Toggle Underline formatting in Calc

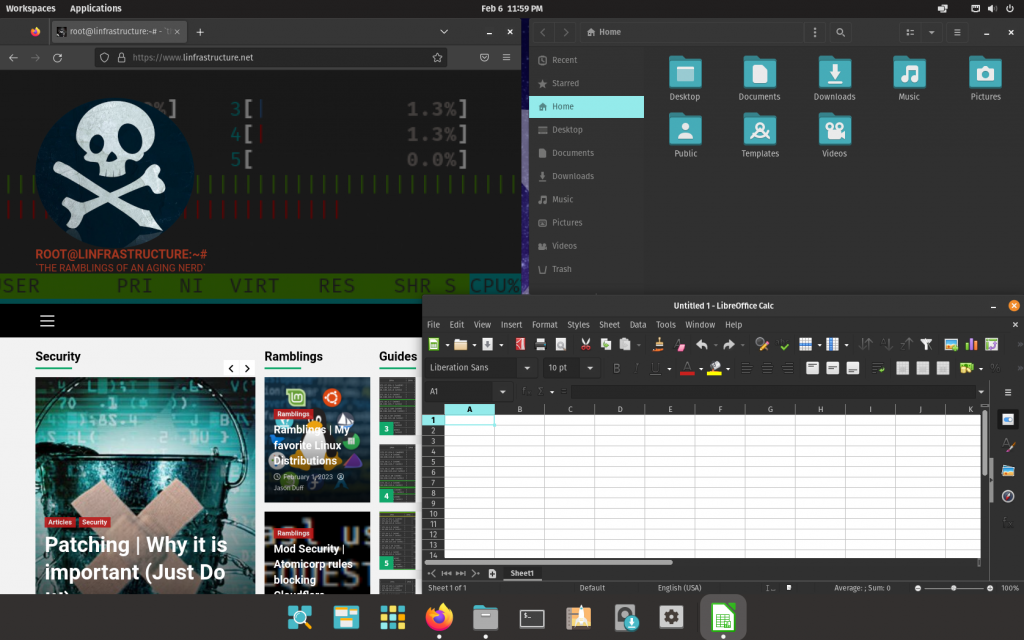tap(655, 368)
